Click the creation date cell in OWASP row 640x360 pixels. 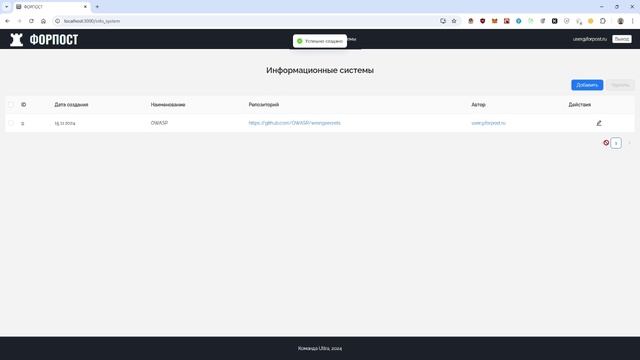[x=65, y=123]
